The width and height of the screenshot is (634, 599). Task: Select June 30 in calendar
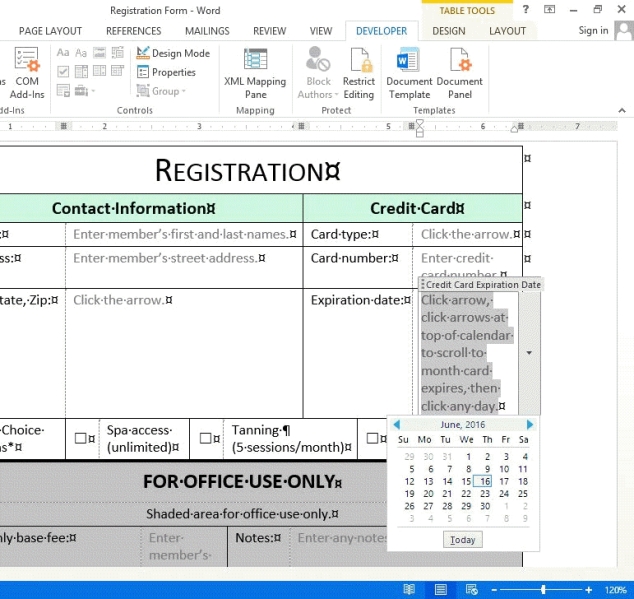point(485,506)
